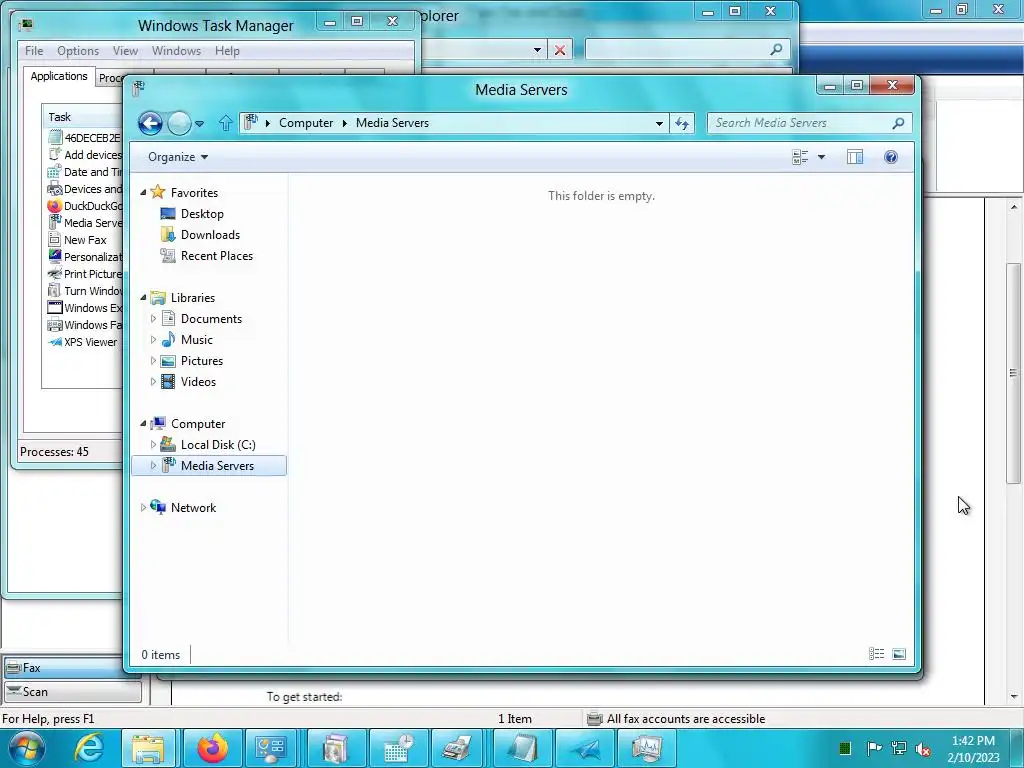Click the red X stop button in background Explorer
The height and width of the screenshot is (768, 1024).
click(560, 50)
